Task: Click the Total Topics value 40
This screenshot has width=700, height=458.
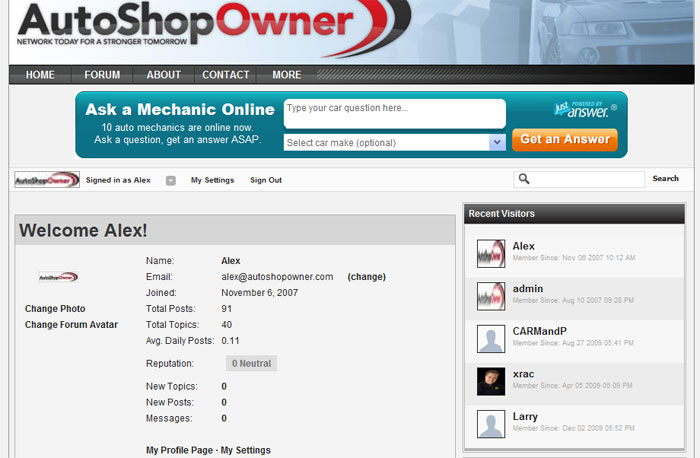Action: [x=226, y=325]
